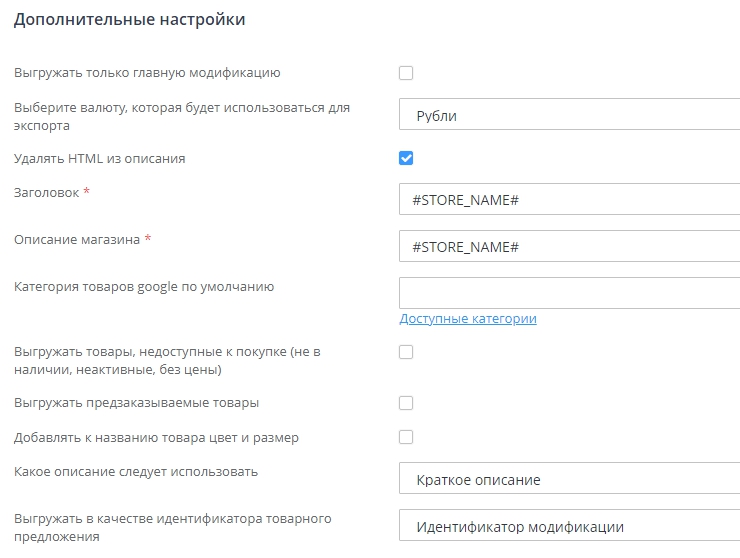
Task: Click the currency selection label text
Action: tap(182, 116)
